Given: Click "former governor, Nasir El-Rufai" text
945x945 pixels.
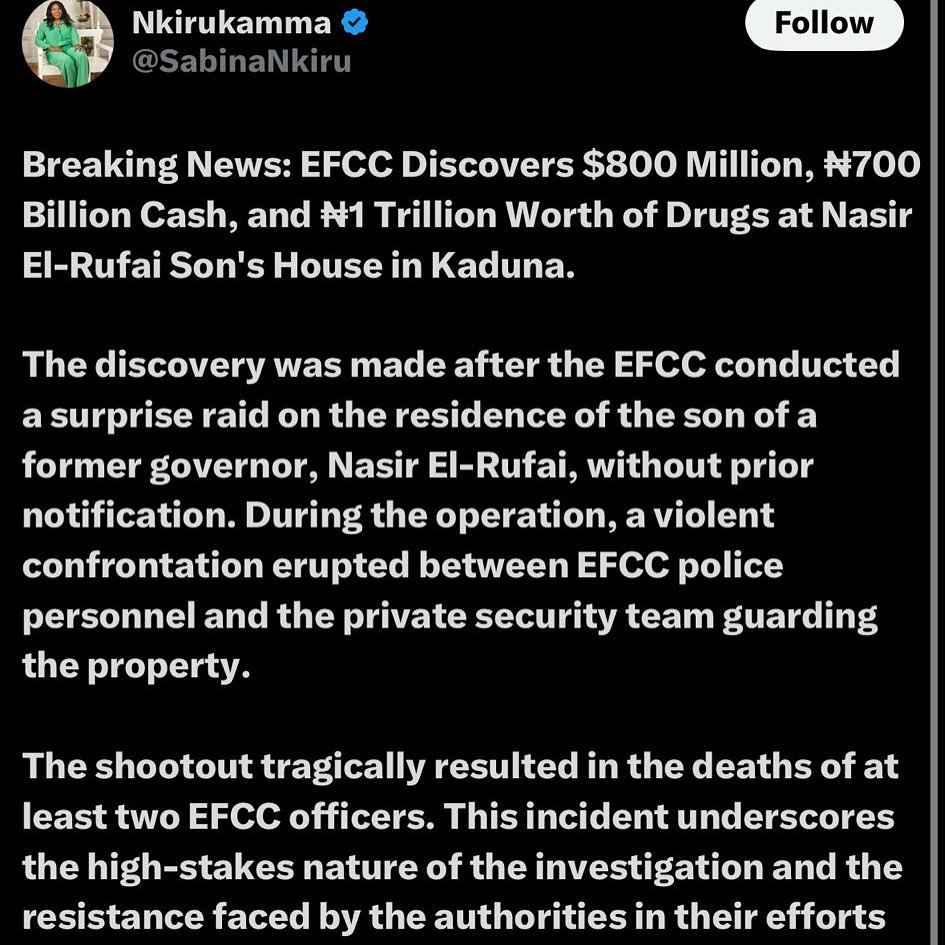Looking at the screenshot, I should click(x=300, y=466).
